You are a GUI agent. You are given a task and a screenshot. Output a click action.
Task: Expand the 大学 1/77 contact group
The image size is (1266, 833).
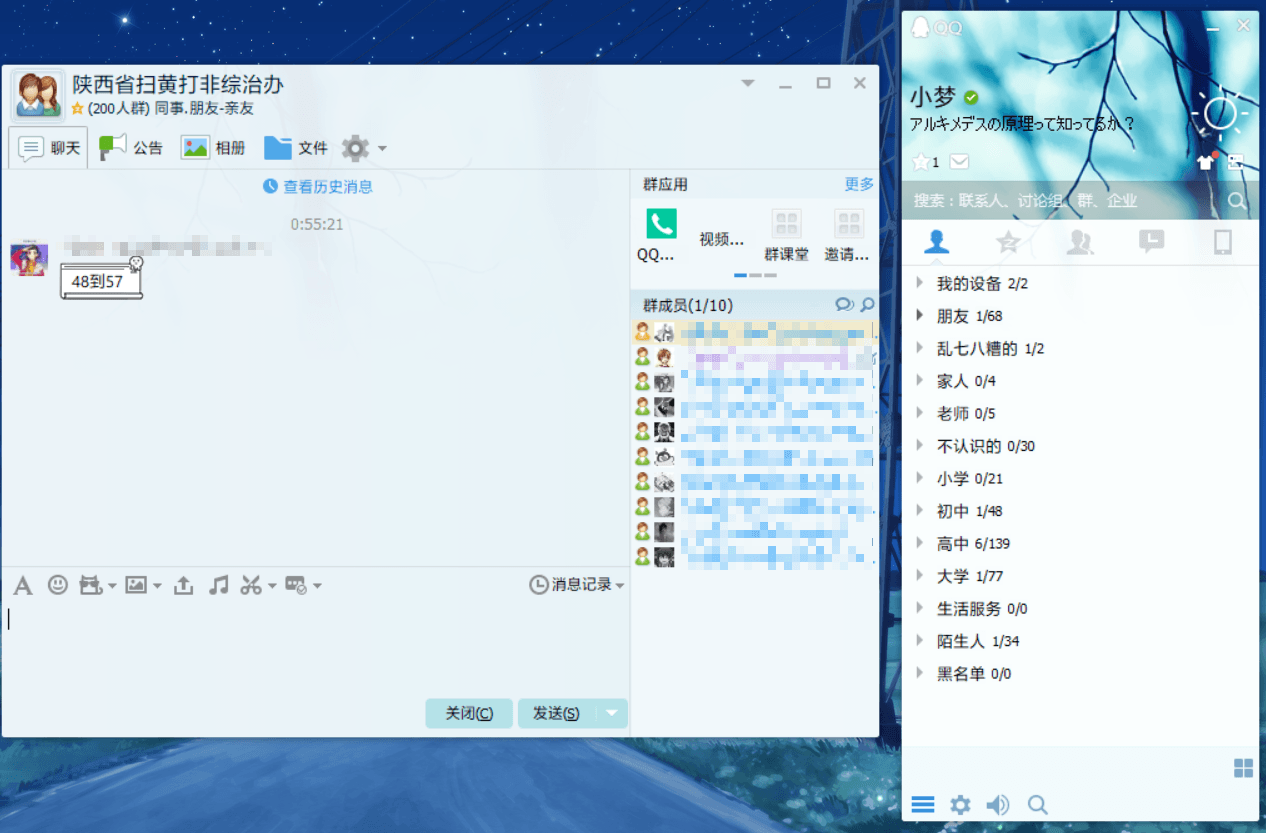tap(968, 576)
